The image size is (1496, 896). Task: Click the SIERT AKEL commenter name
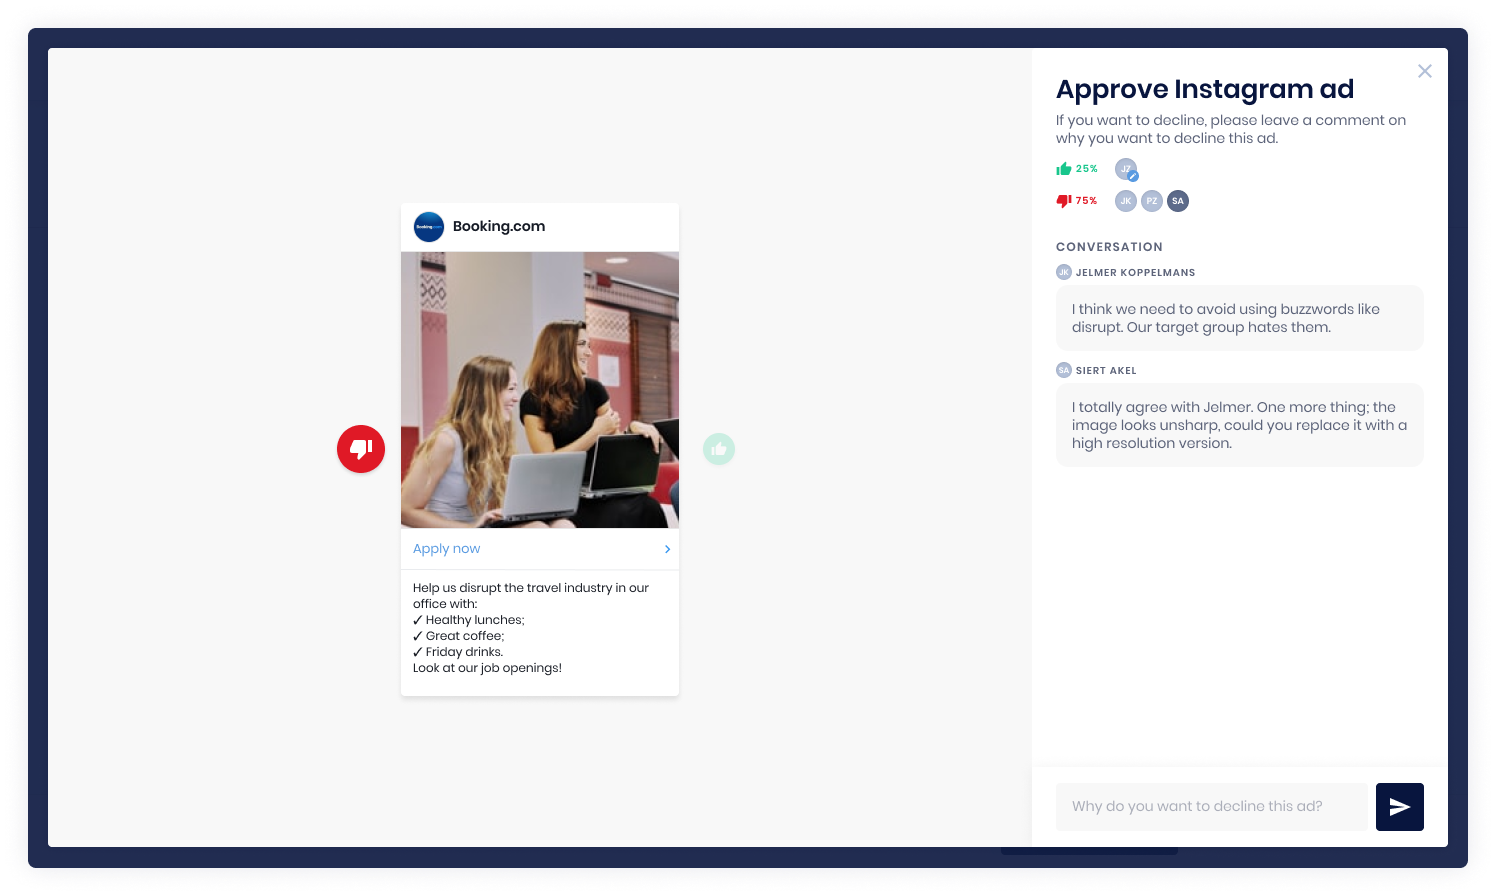point(1106,370)
